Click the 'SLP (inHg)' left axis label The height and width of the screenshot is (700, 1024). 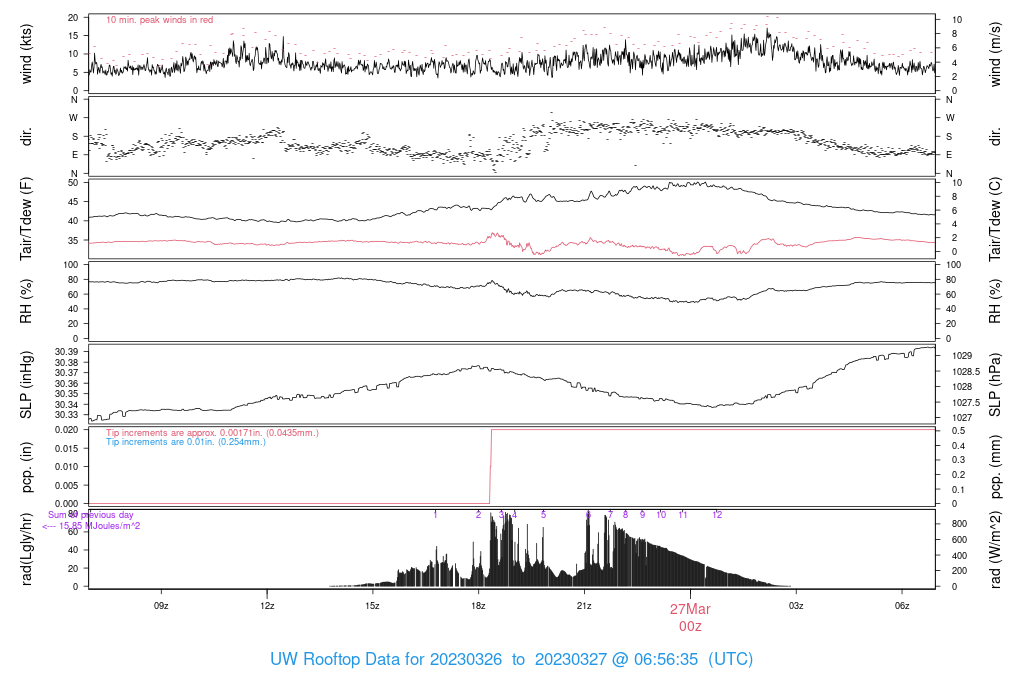(x=26, y=385)
